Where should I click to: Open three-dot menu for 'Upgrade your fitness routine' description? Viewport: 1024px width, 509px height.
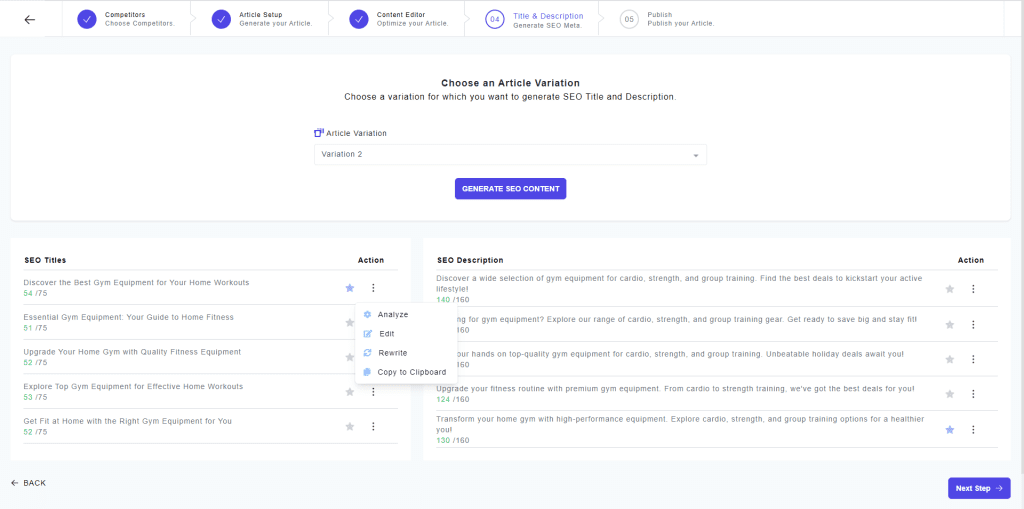point(972,394)
